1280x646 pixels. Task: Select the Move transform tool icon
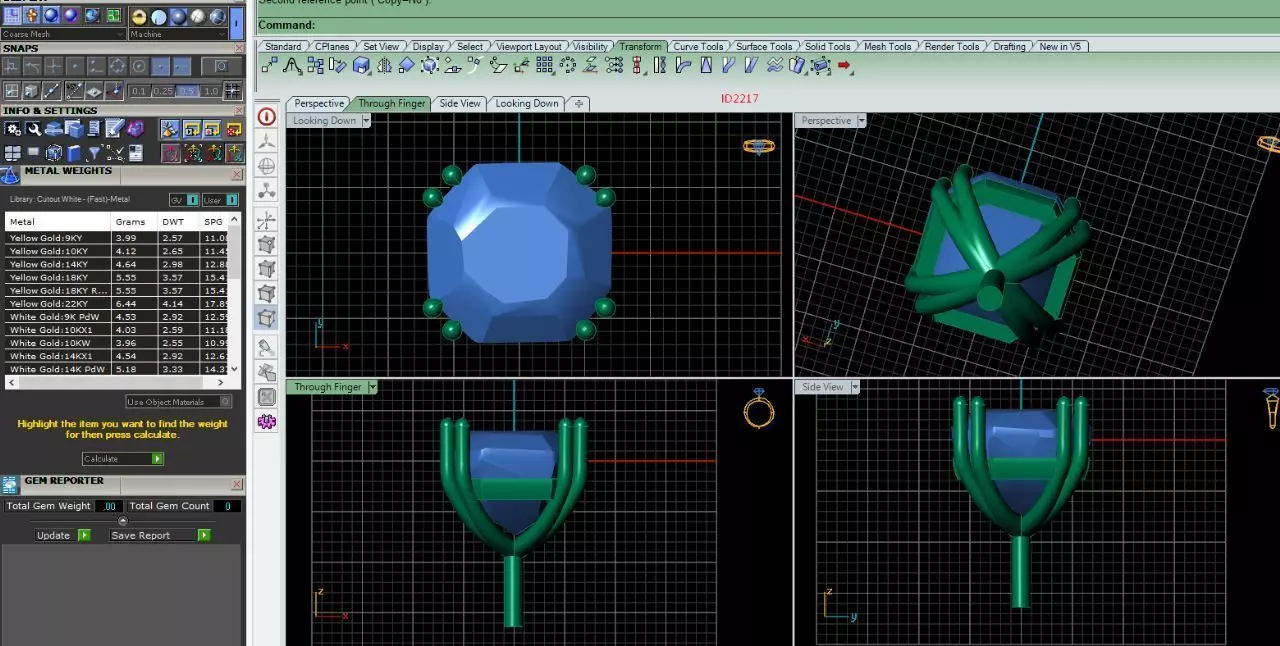point(269,65)
